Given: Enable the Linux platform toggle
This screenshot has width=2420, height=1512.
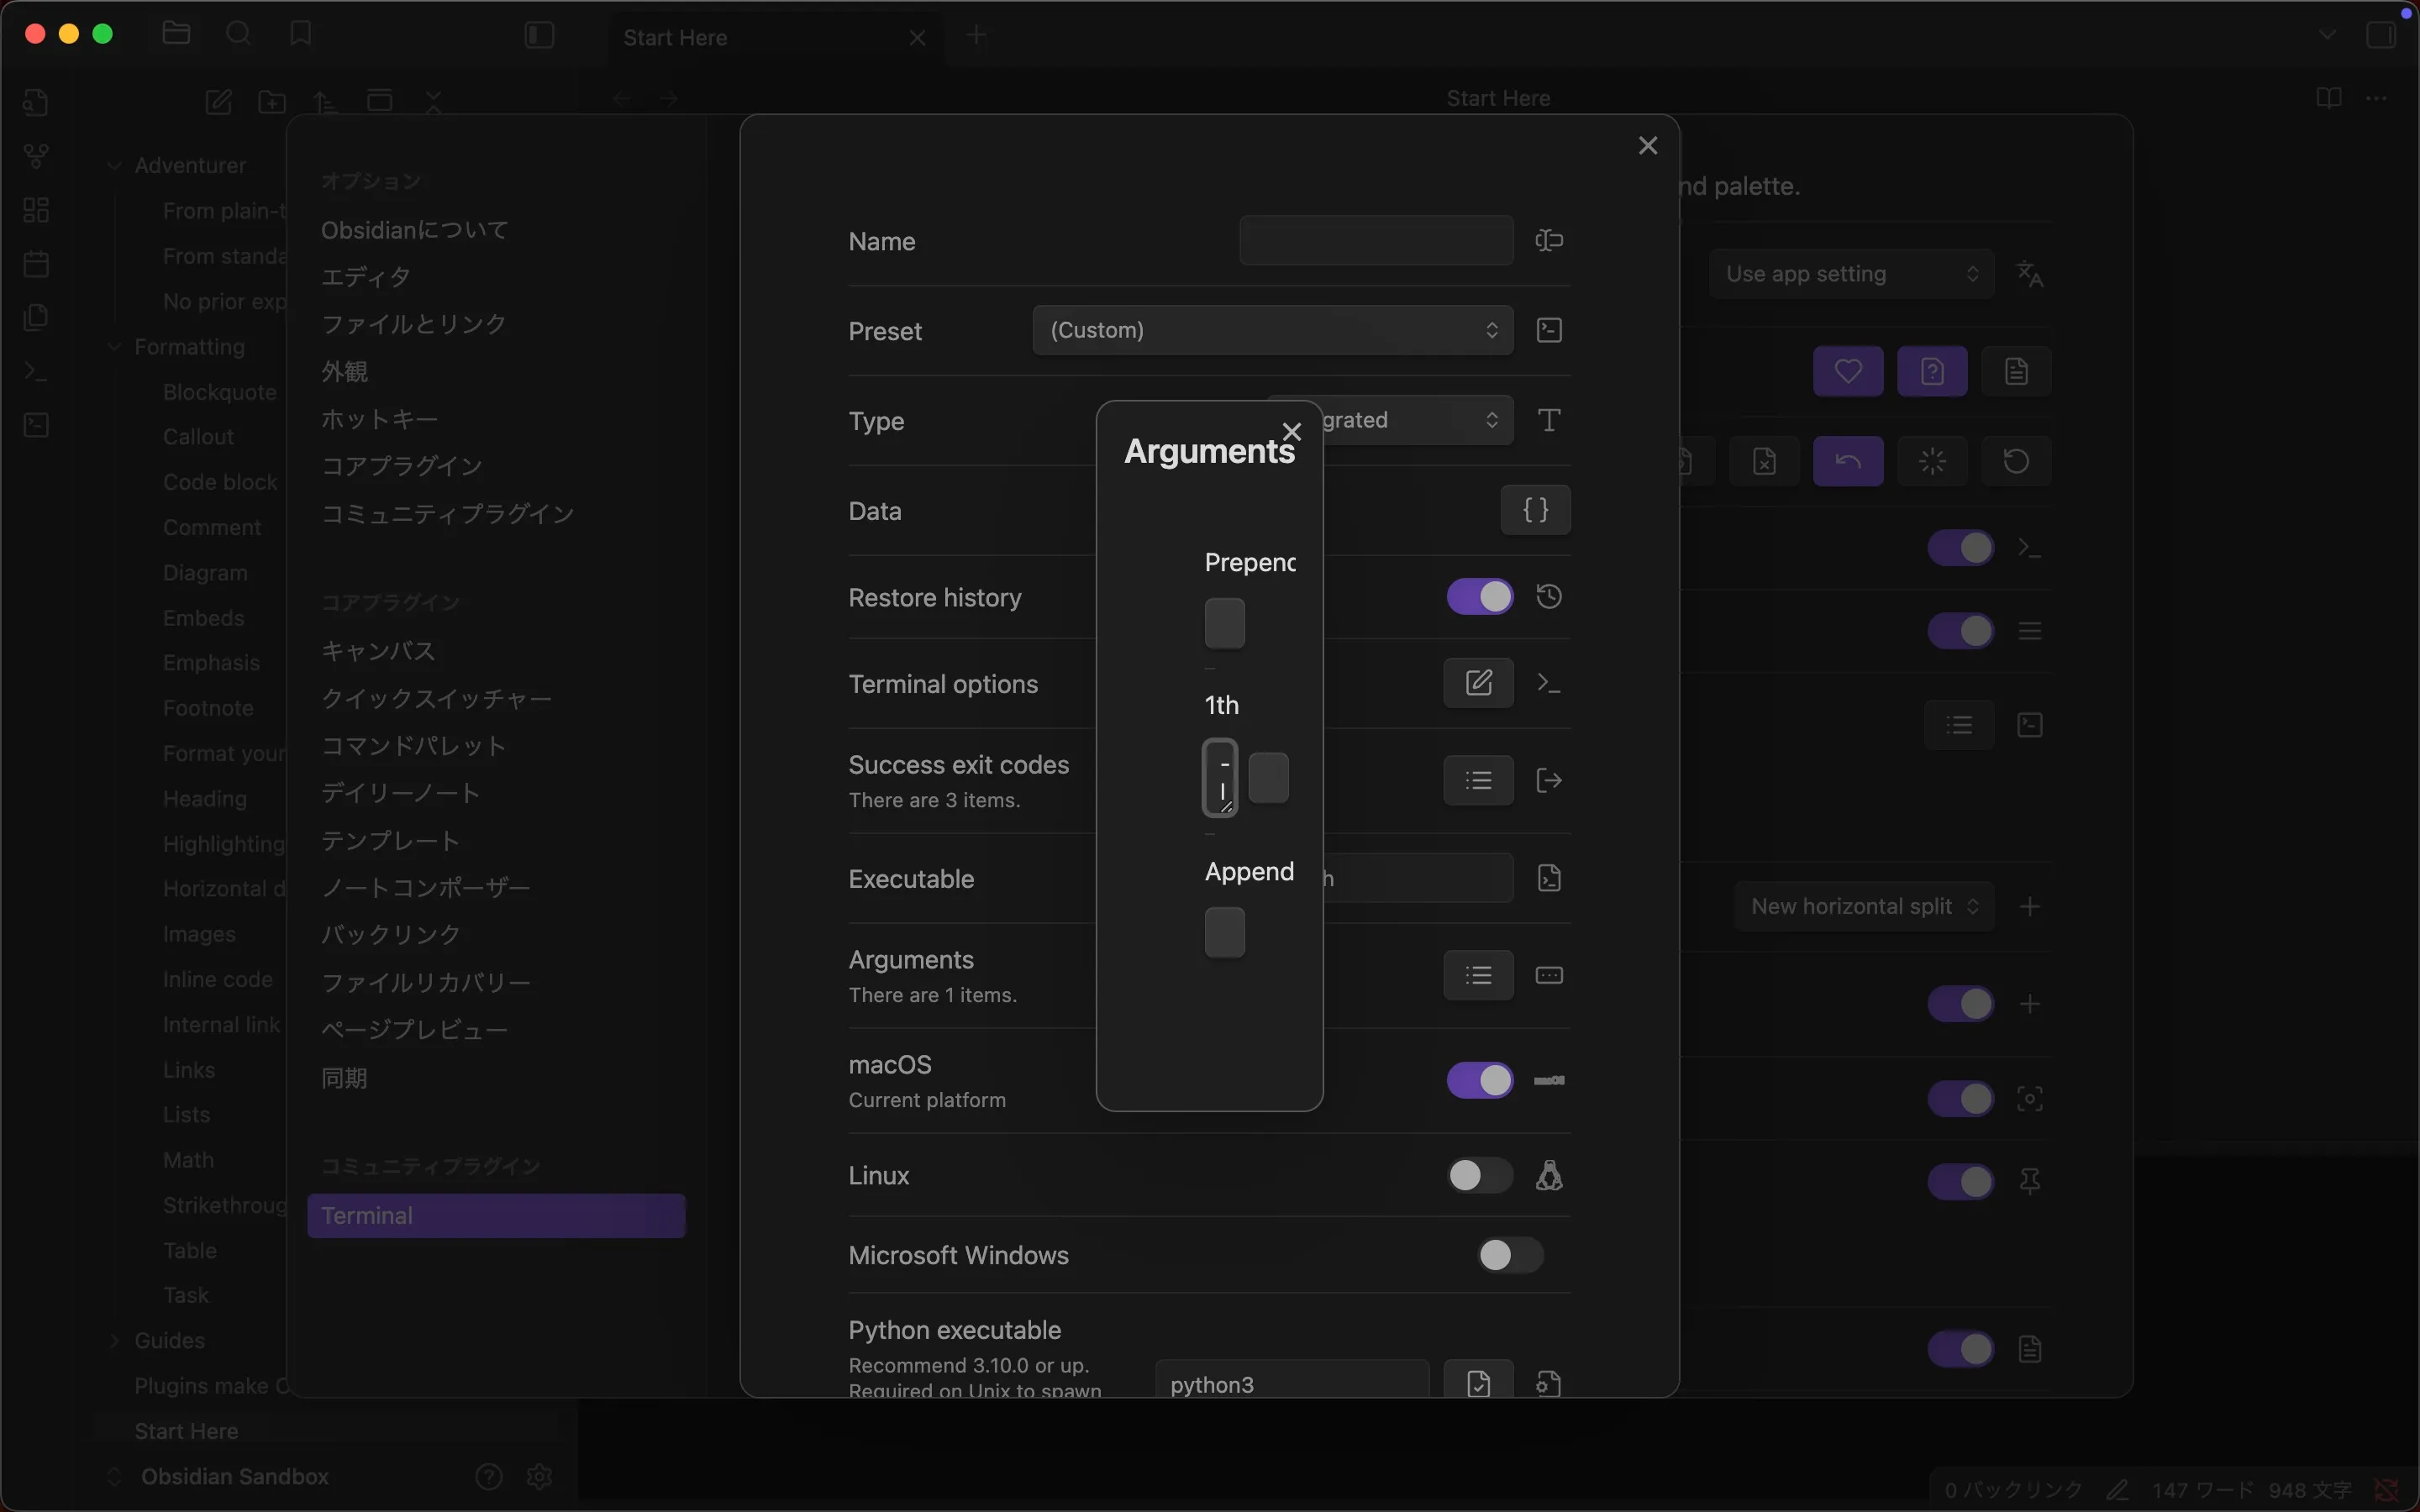Looking at the screenshot, I should (1479, 1175).
